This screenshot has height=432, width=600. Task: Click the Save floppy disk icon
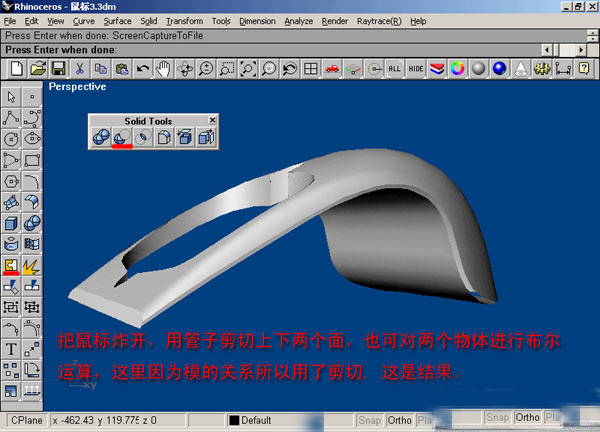click(59, 68)
